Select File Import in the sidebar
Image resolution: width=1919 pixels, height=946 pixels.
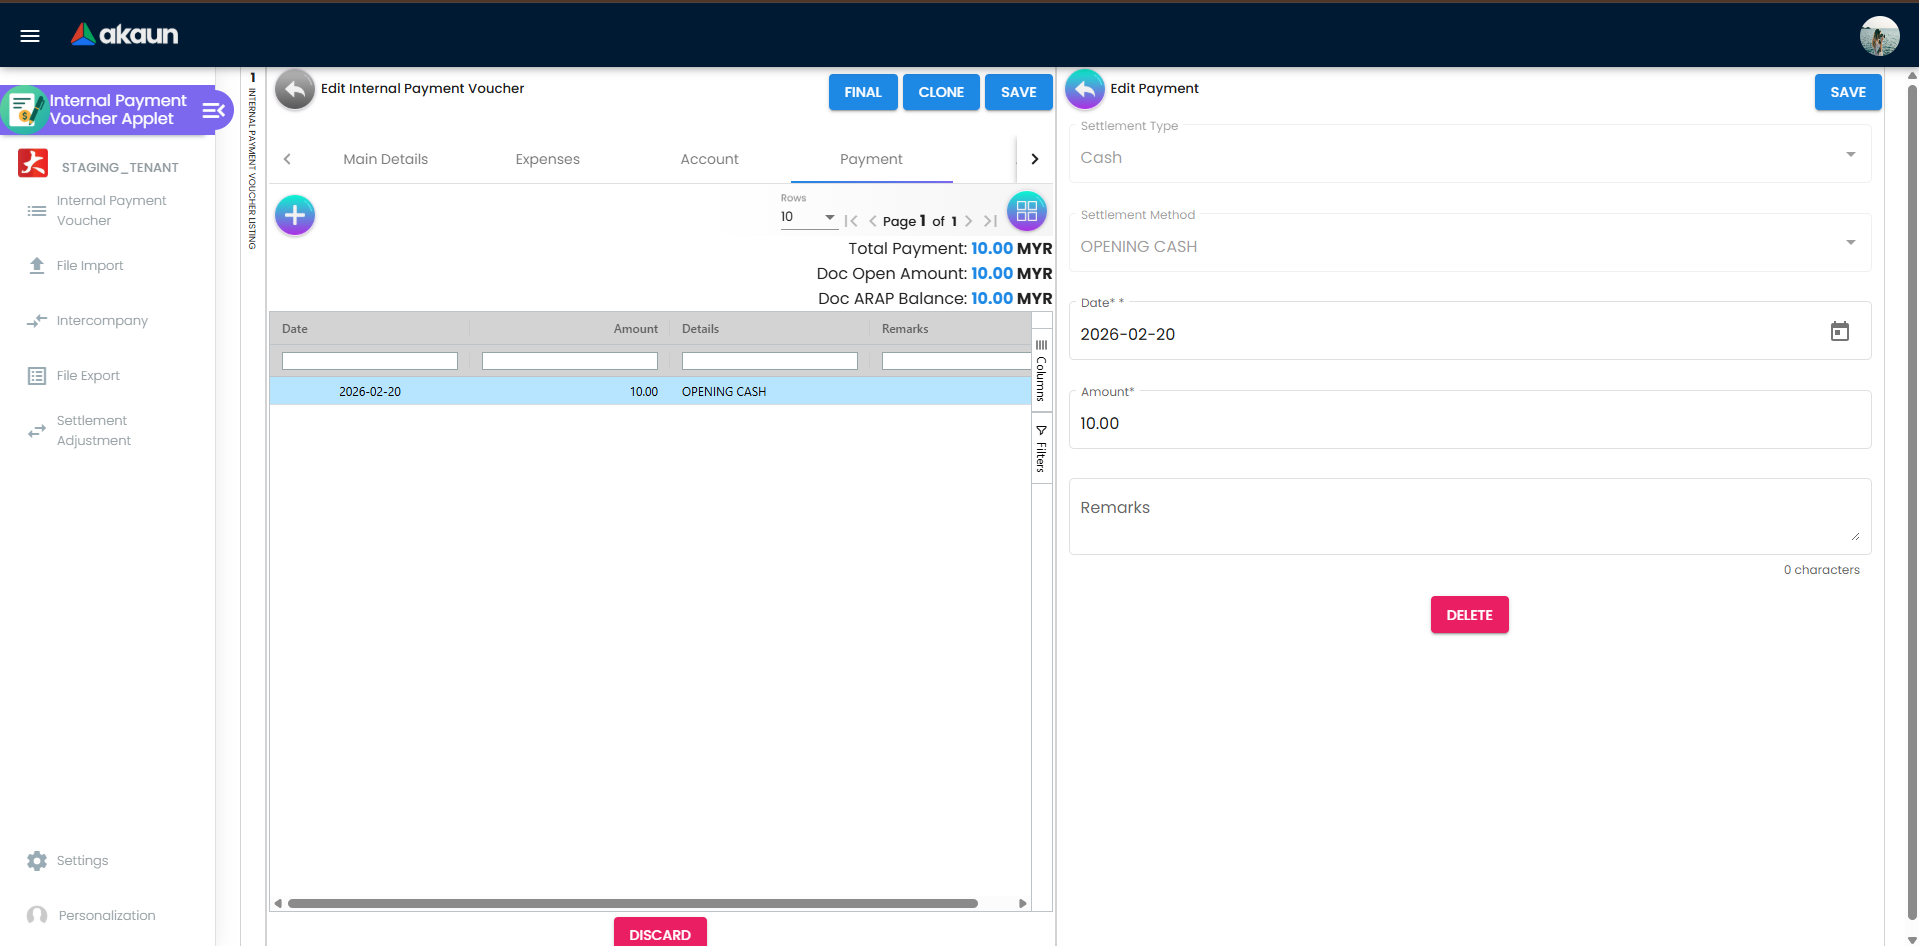90,265
